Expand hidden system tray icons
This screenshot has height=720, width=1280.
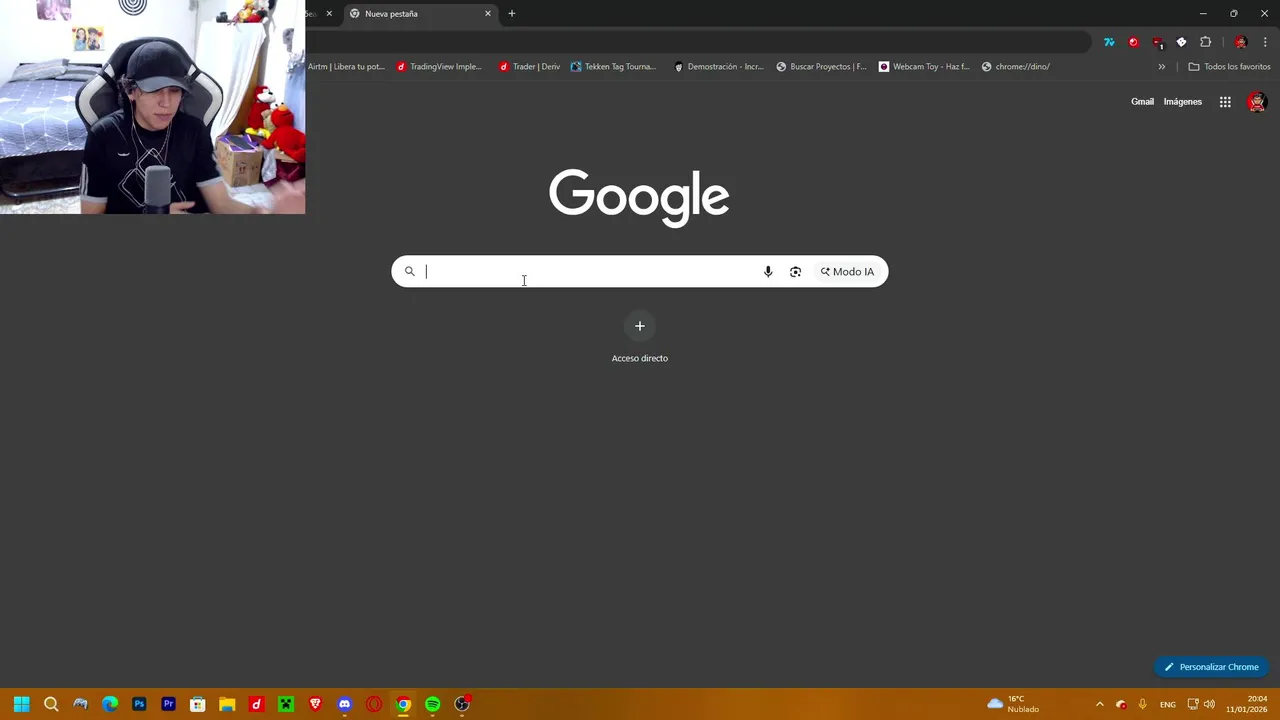1099,704
